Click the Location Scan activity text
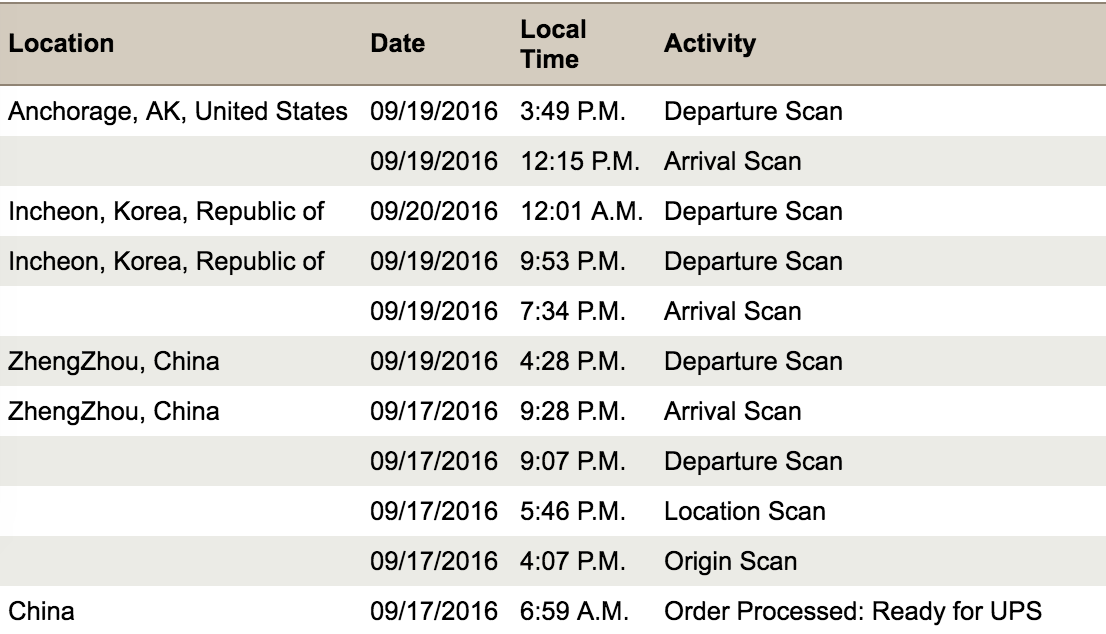The height and width of the screenshot is (634, 1106). [744, 511]
